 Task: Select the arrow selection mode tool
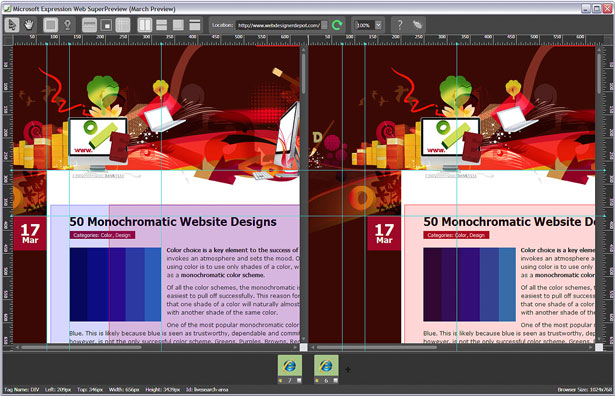click(x=12, y=25)
